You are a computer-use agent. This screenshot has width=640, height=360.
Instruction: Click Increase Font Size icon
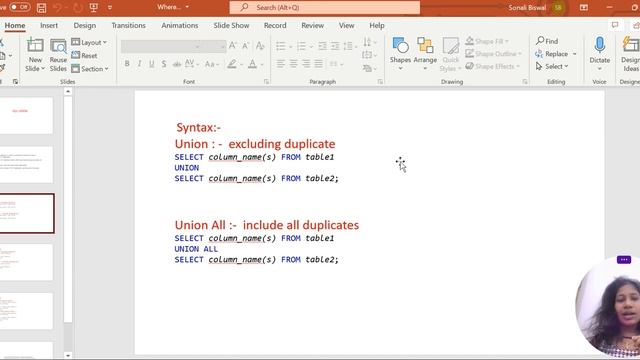[232, 46]
